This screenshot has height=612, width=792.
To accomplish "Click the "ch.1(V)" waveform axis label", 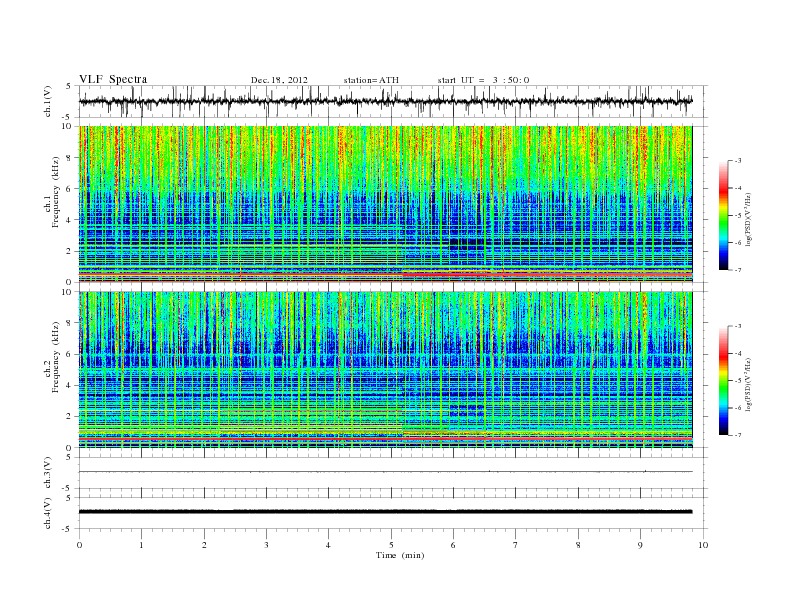I will 48,101.
